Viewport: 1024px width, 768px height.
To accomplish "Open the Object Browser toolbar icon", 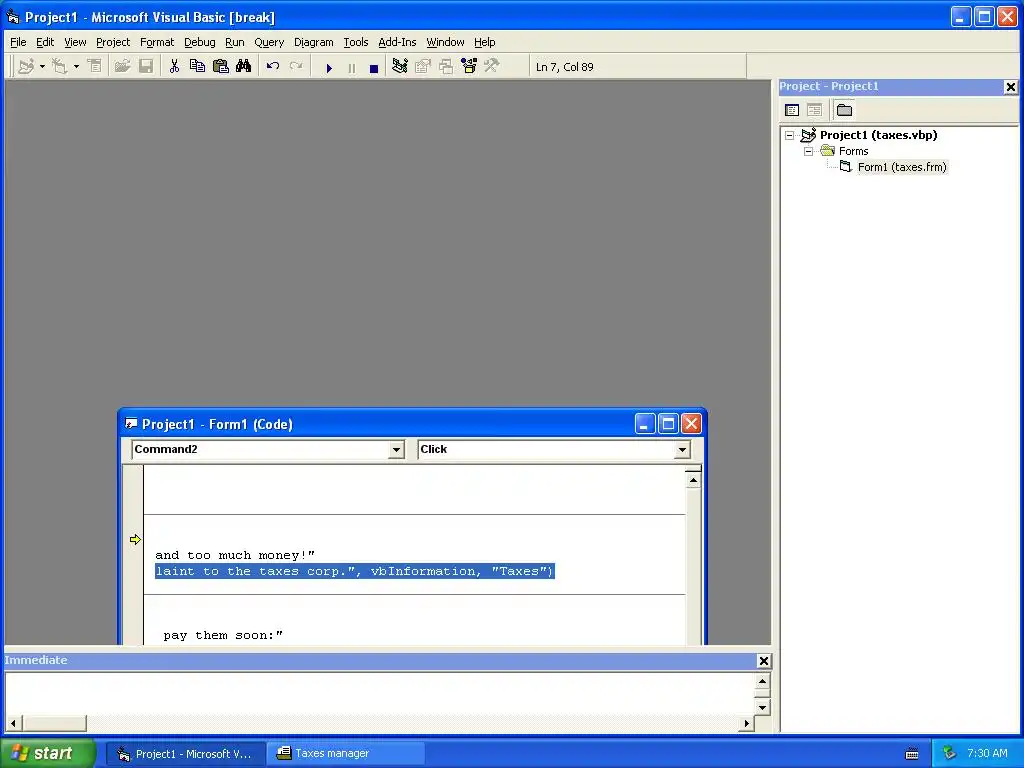I will click(x=469, y=67).
